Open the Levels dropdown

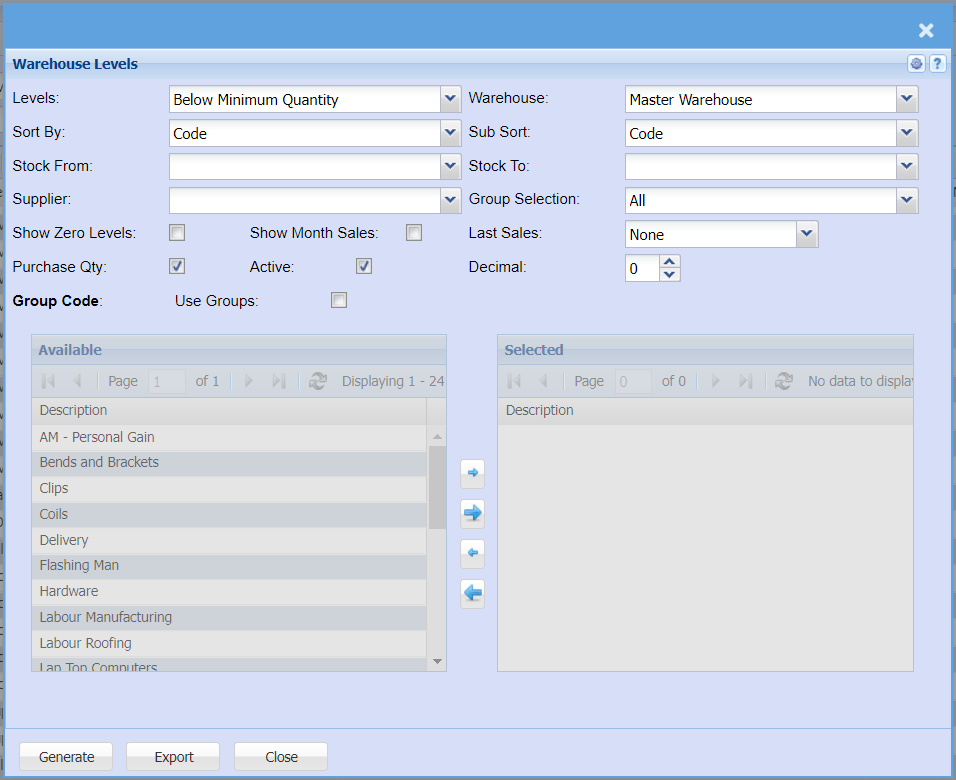pyautogui.click(x=450, y=99)
